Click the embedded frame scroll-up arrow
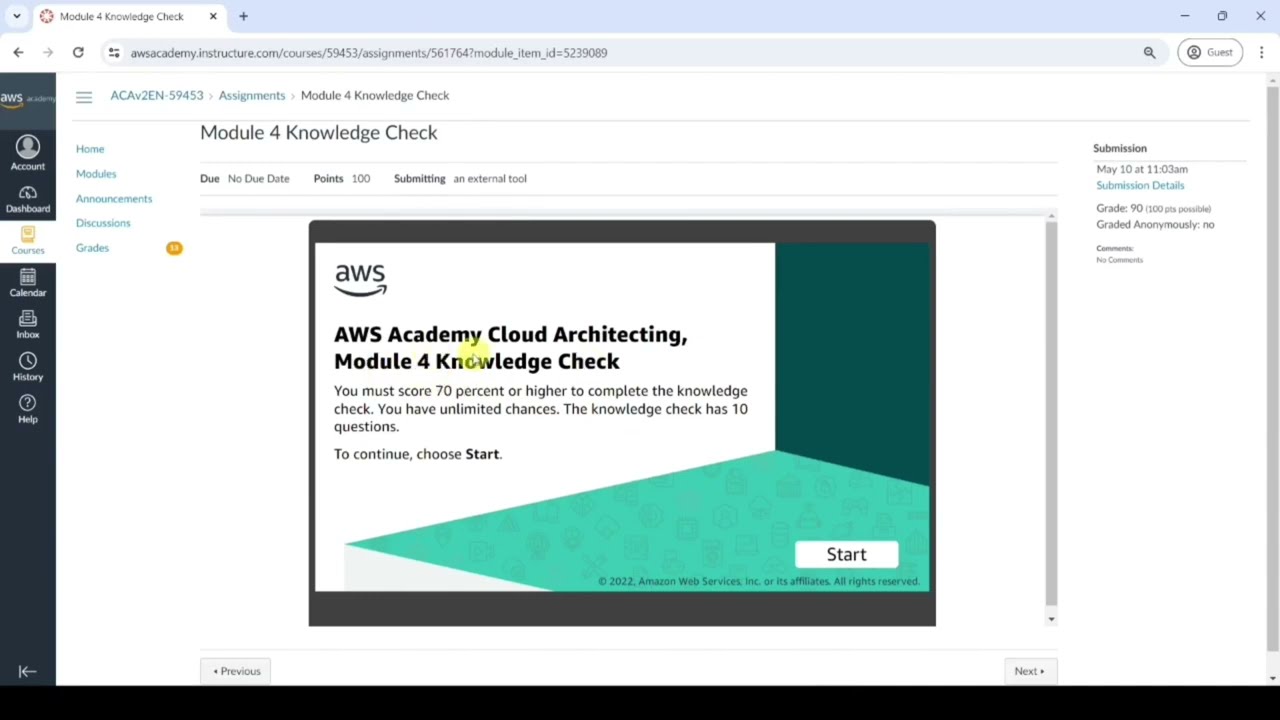 click(x=1051, y=216)
